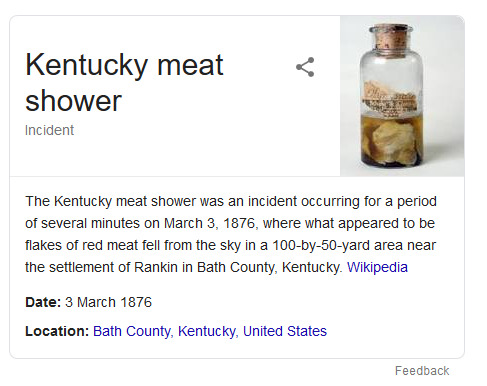Open the United States link
The height and width of the screenshot is (386, 487).
(x=285, y=331)
